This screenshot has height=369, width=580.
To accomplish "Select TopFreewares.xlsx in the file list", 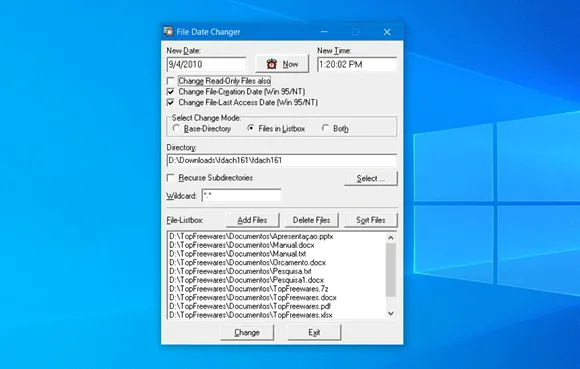I will [x=251, y=315].
